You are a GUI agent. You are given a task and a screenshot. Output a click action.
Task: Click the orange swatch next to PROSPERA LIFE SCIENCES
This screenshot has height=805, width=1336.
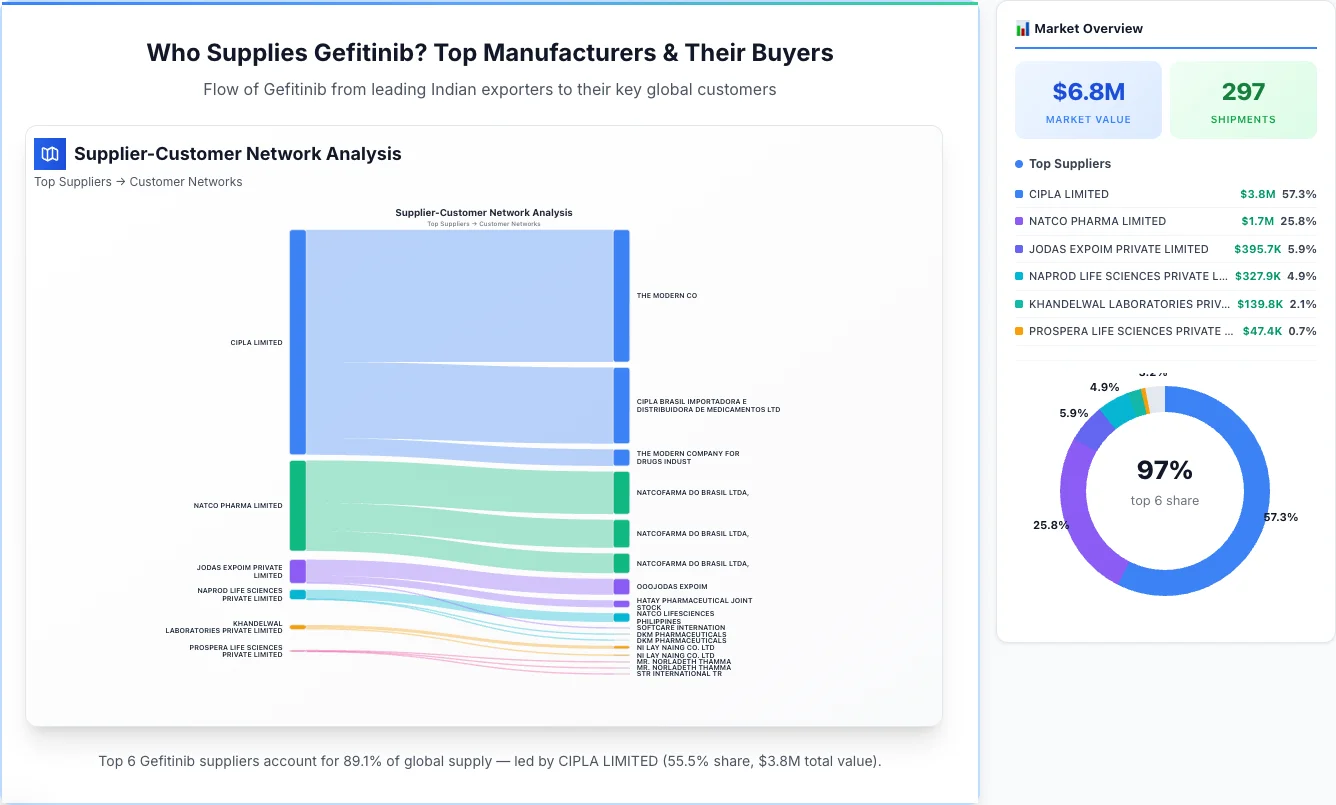[x=1019, y=331]
